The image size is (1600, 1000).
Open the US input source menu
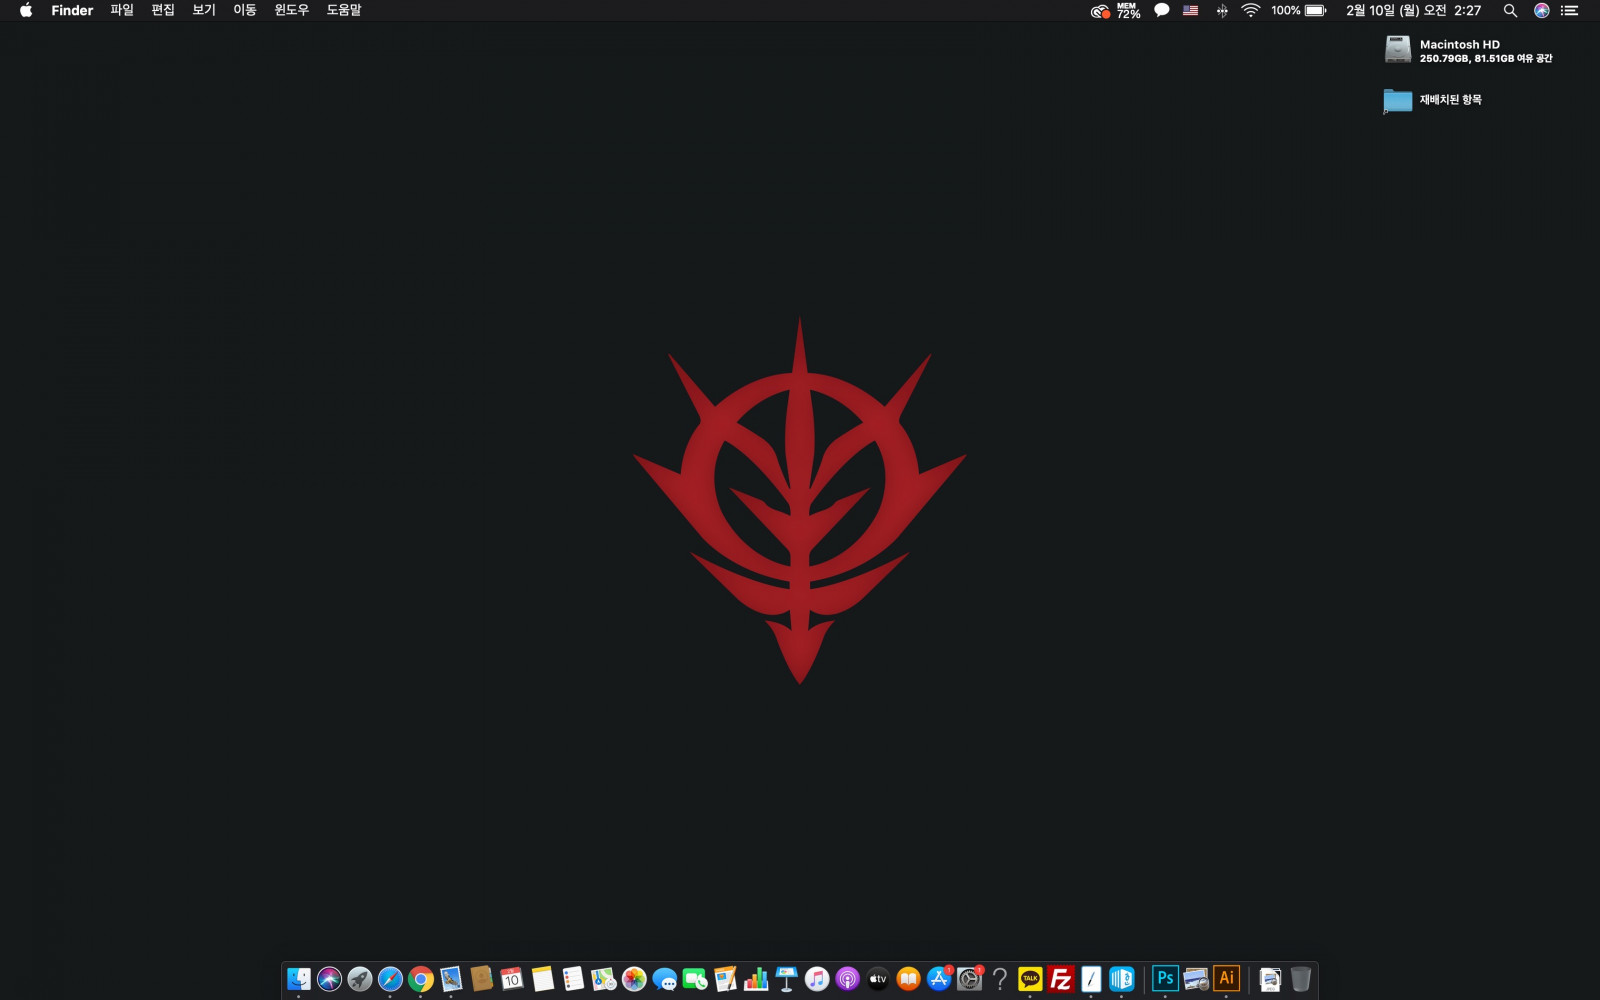1190,10
